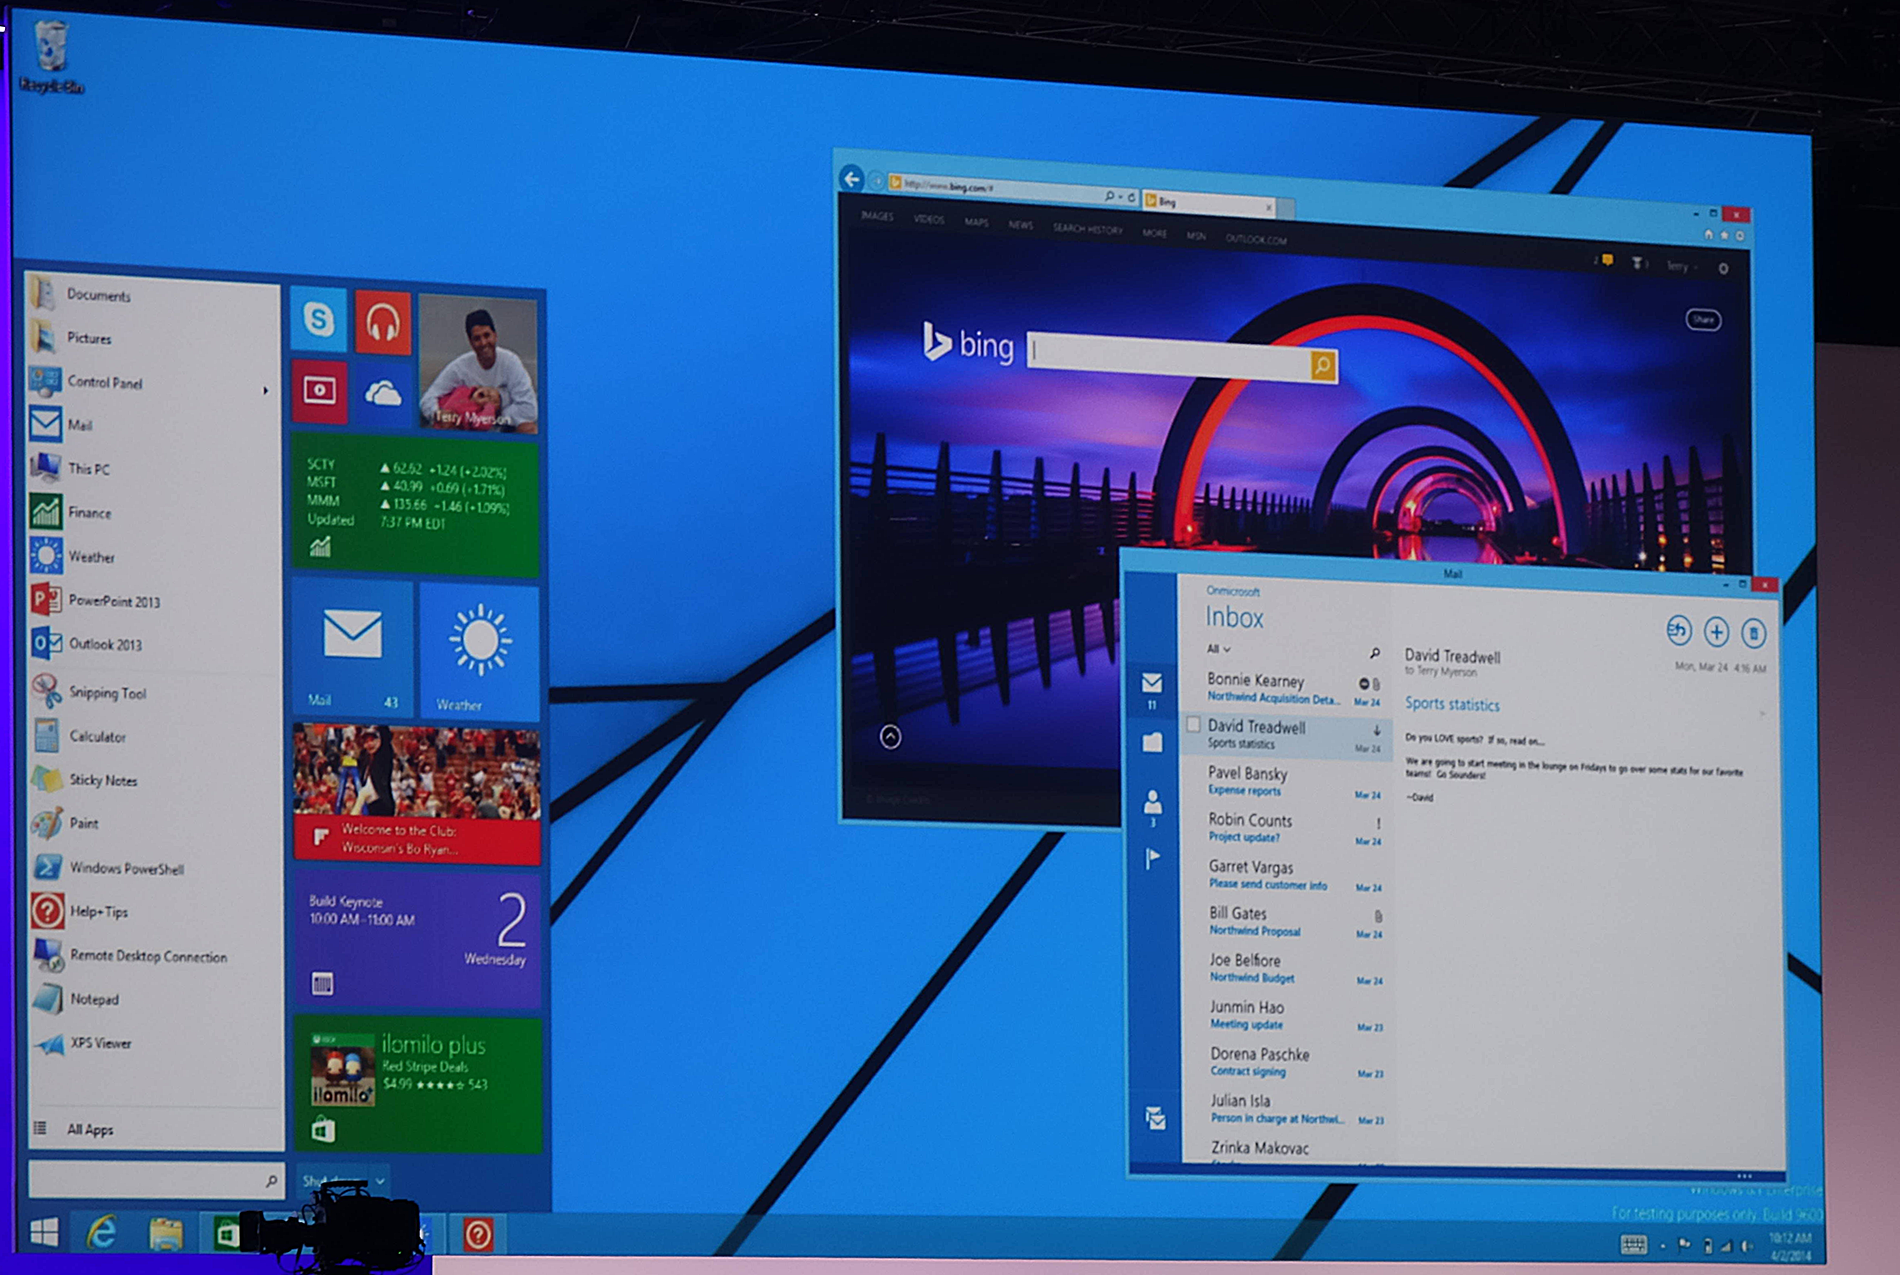Select Snipping Tool from Start menu

pyautogui.click(x=107, y=693)
